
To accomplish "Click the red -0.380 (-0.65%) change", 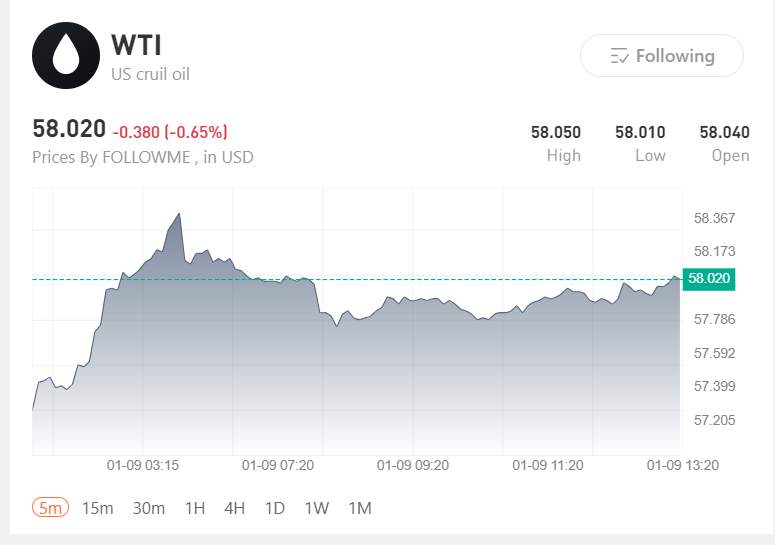I will click(170, 131).
